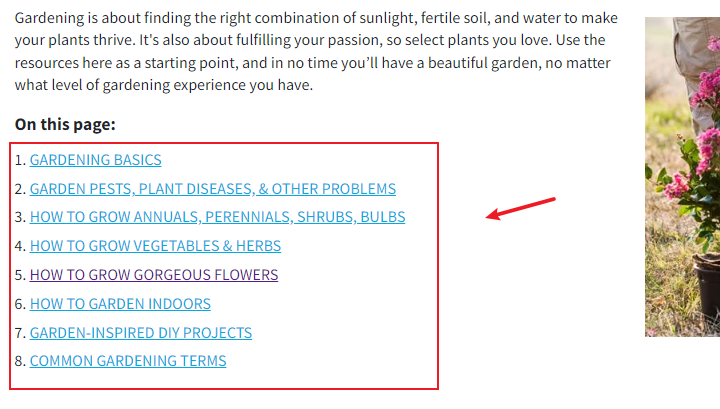720x409 pixels.
Task: Click the red arrow annotation
Action: point(521,208)
